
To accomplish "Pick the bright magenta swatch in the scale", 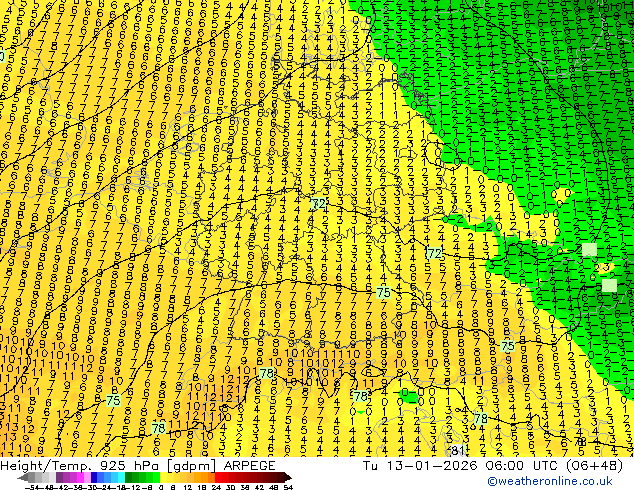I will [80, 478].
